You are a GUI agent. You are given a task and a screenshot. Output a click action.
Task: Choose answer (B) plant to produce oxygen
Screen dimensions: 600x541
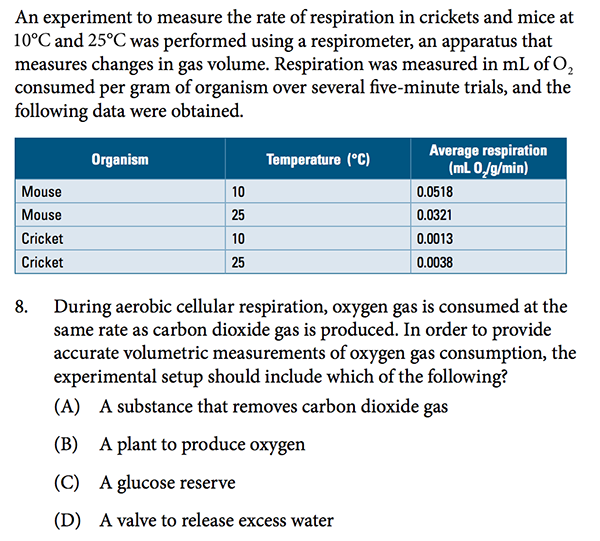[x=202, y=445]
